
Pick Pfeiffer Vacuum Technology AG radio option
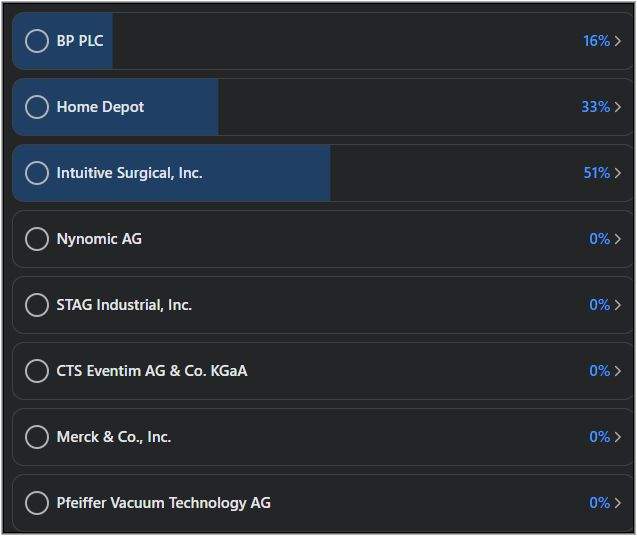[37, 503]
